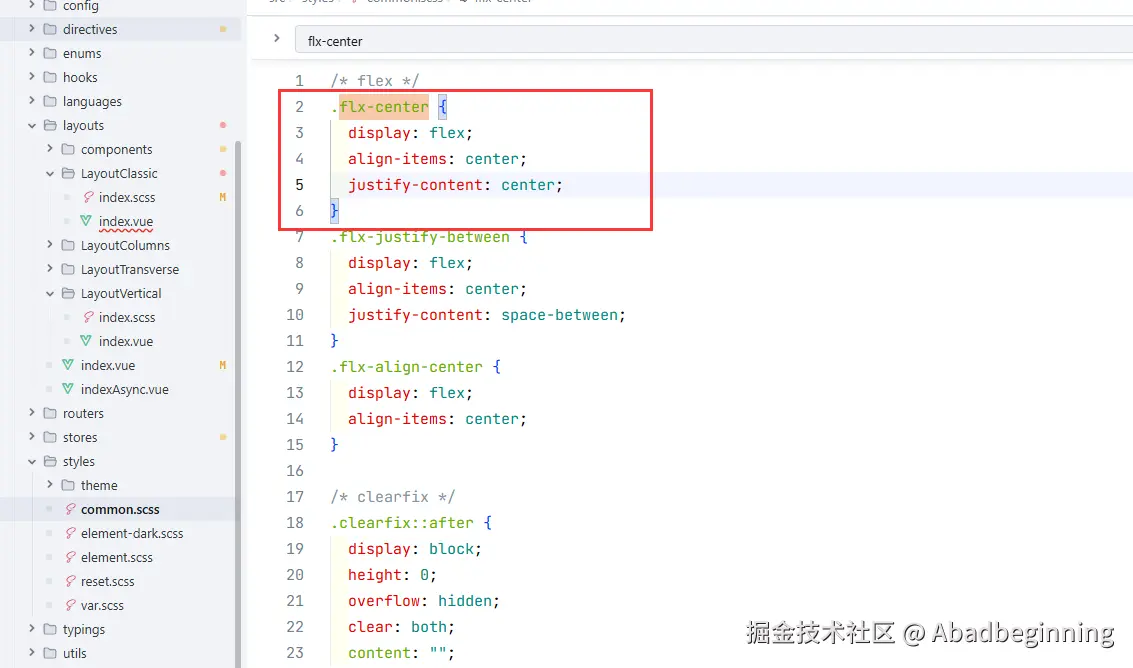Toggle replace chevron beside find box
The image size is (1133, 668).
coord(277,38)
